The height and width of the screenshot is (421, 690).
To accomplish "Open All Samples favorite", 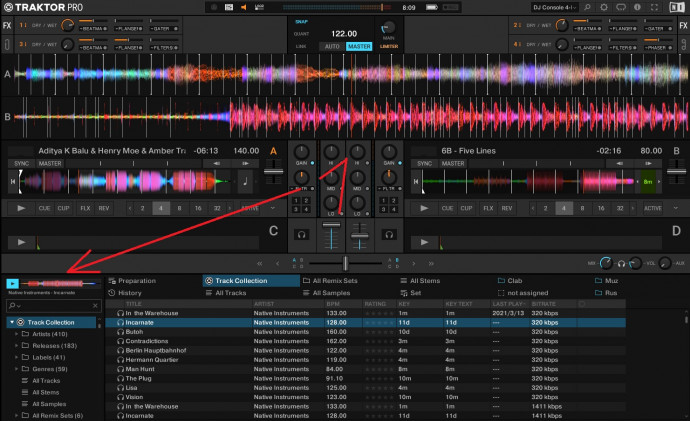I will point(327,293).
